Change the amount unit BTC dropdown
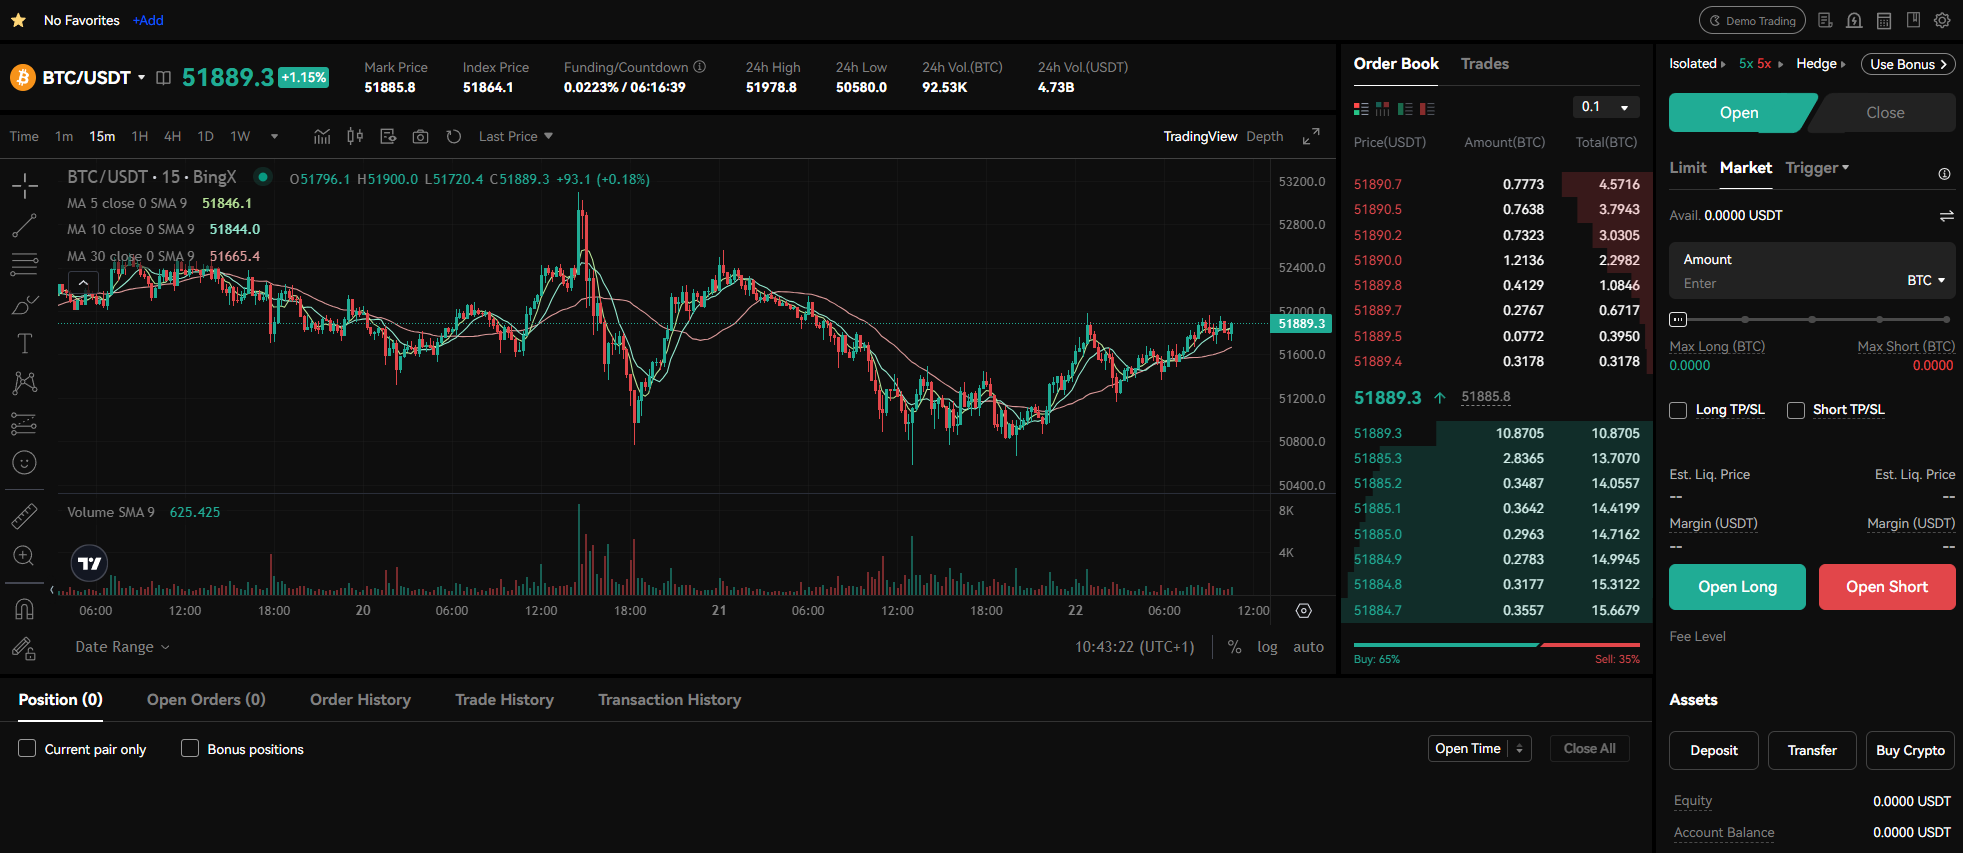 1926,280
